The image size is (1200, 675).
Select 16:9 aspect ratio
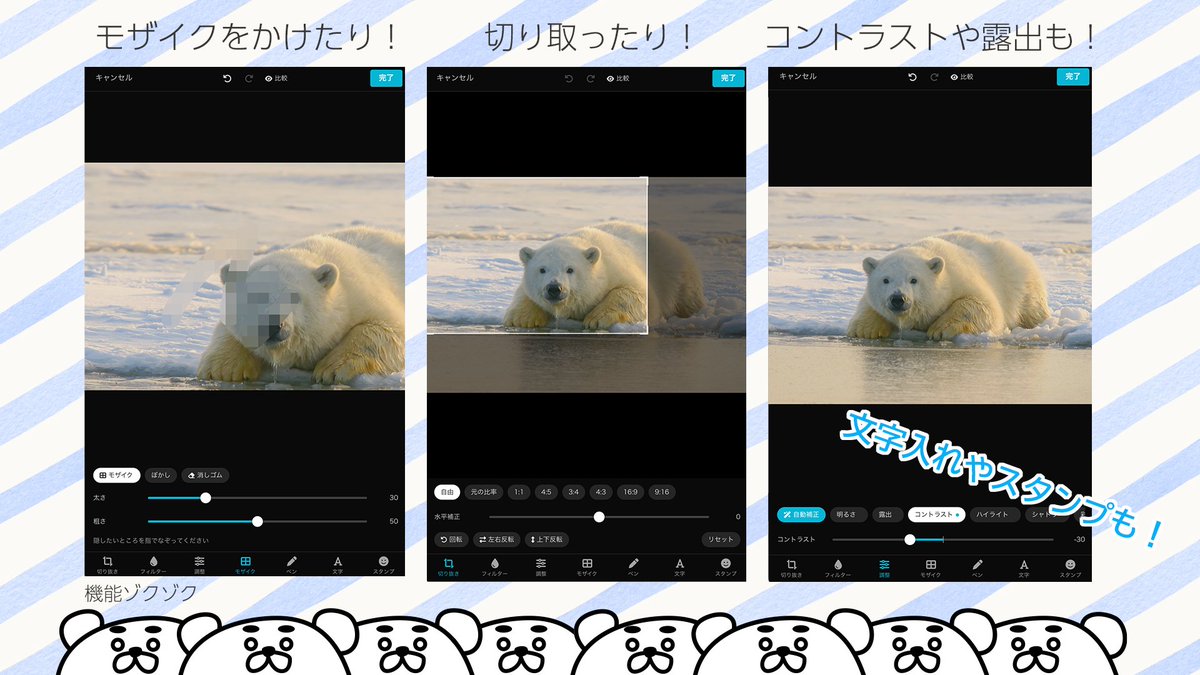tap(631, 492)
